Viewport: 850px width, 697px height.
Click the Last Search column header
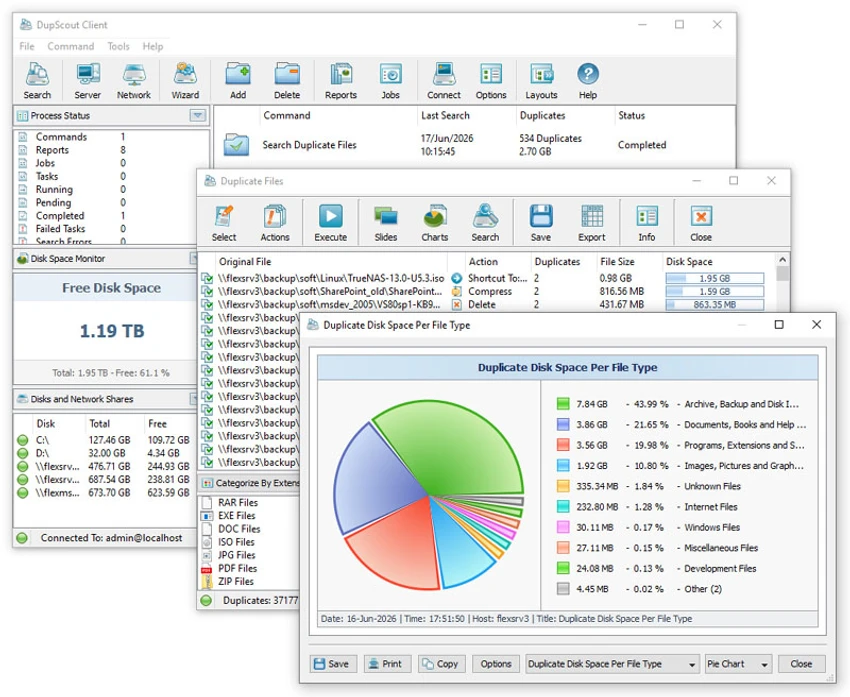(x=445, y=115)
